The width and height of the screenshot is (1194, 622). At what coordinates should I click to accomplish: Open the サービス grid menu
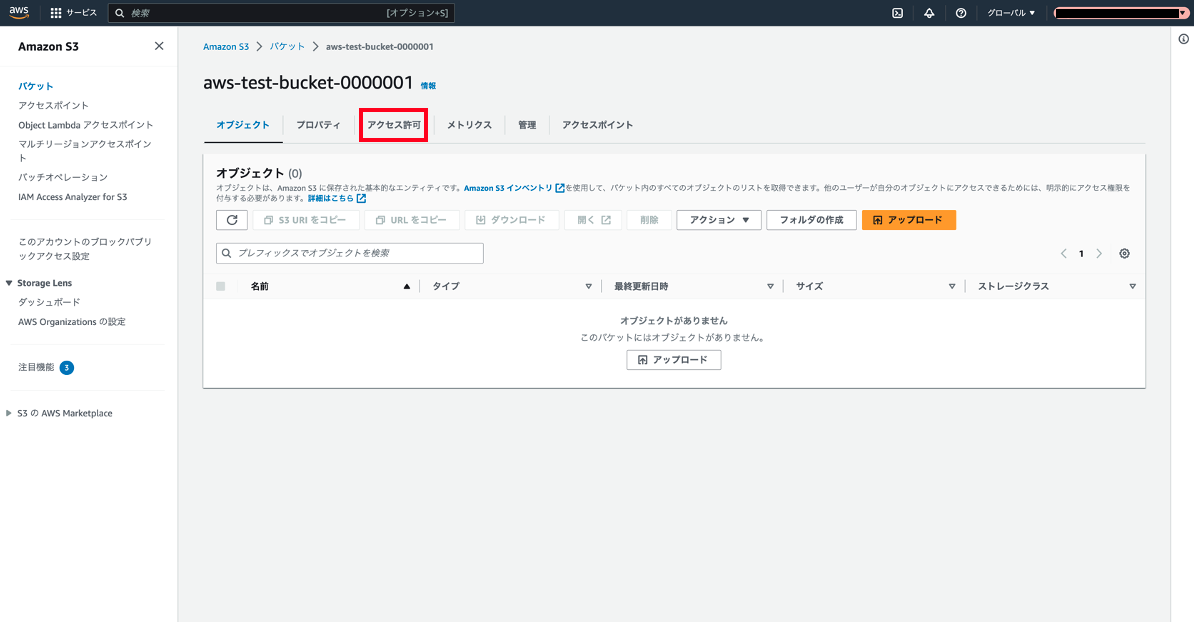[74, 13]
